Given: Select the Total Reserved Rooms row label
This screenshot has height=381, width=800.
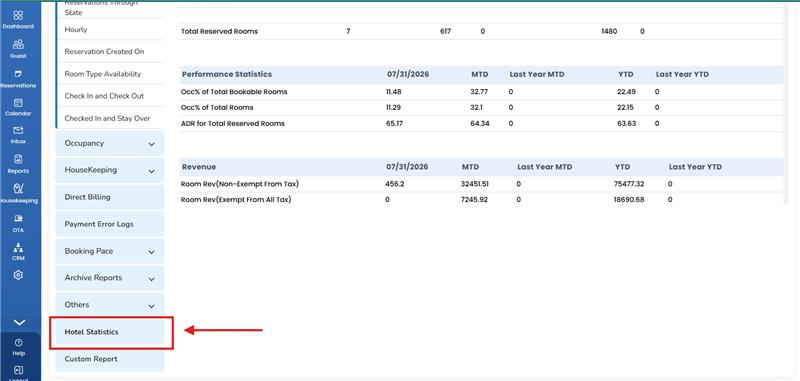Looking at the screenshot, I should pos(219,31).
